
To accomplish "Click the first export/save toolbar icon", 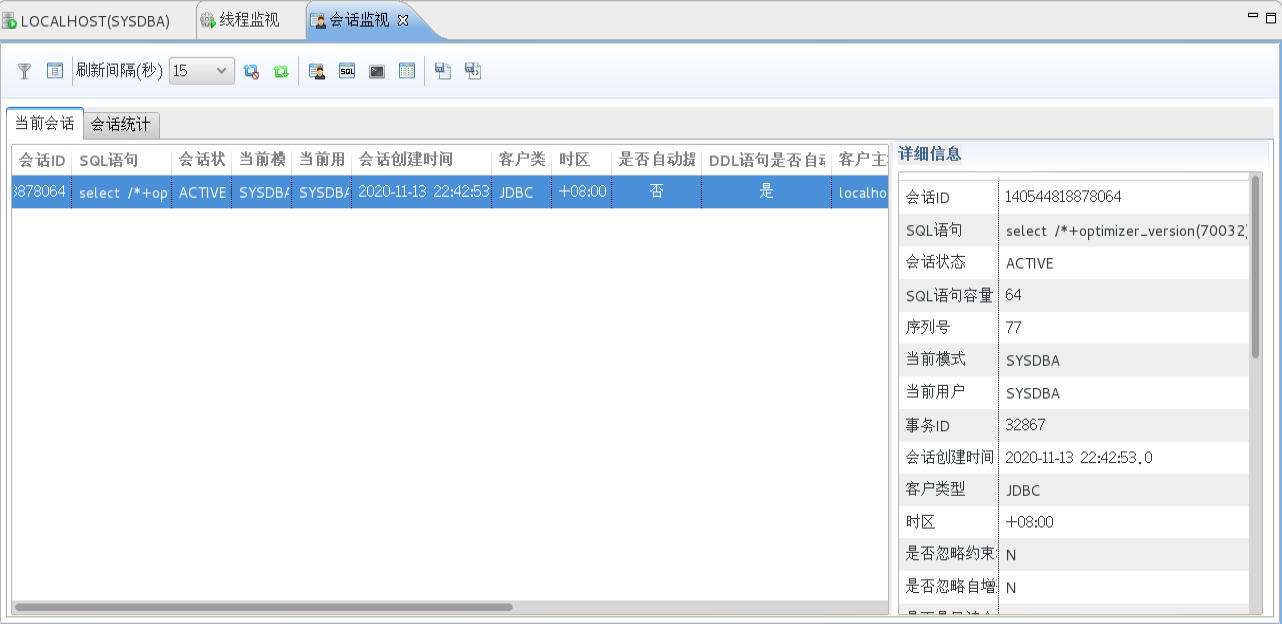I will coord(443,71).
